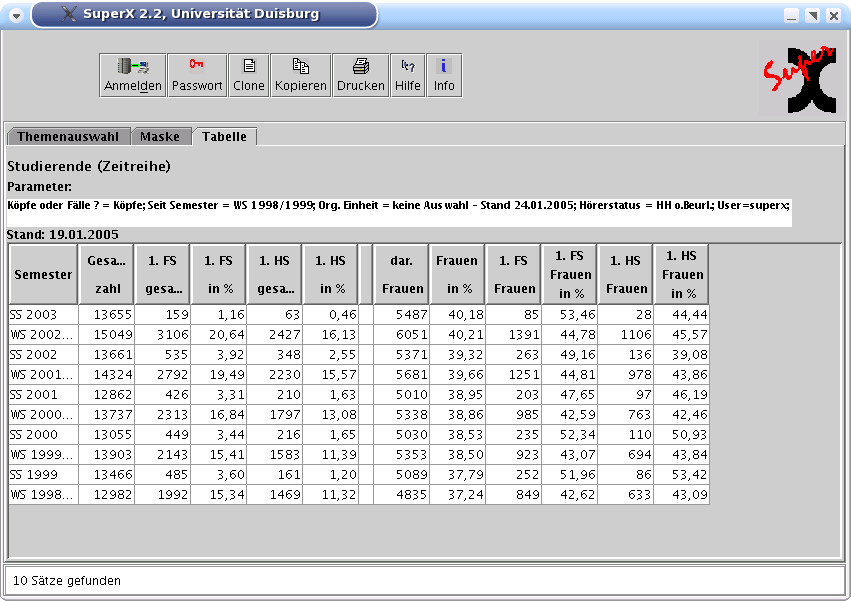Click the '1. HS Frauen in %' header
Viewport: 851px width, 601px height.
click(x=682, y=274)
